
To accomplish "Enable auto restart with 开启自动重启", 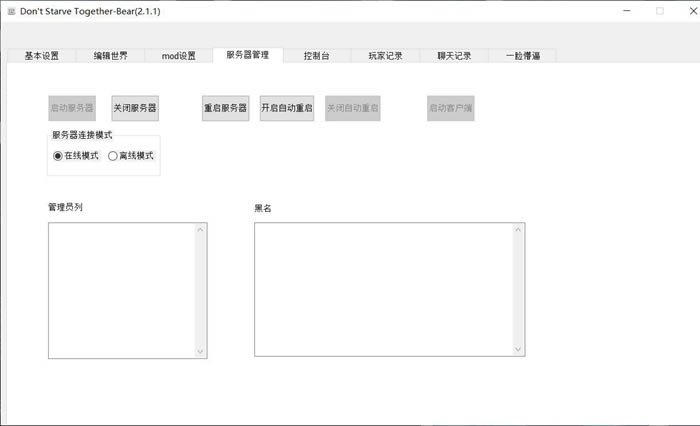I will click(287, 108).
